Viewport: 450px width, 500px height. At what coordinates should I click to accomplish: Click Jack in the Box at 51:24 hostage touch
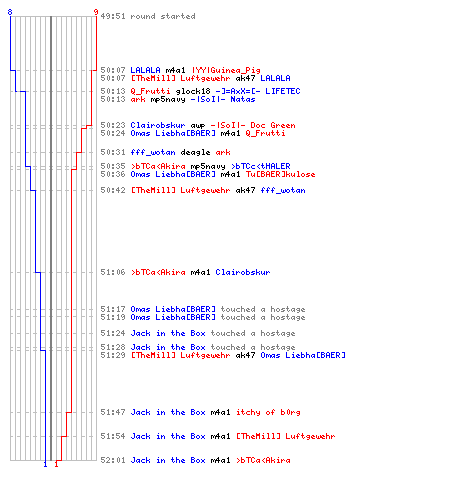coord(168,333)
